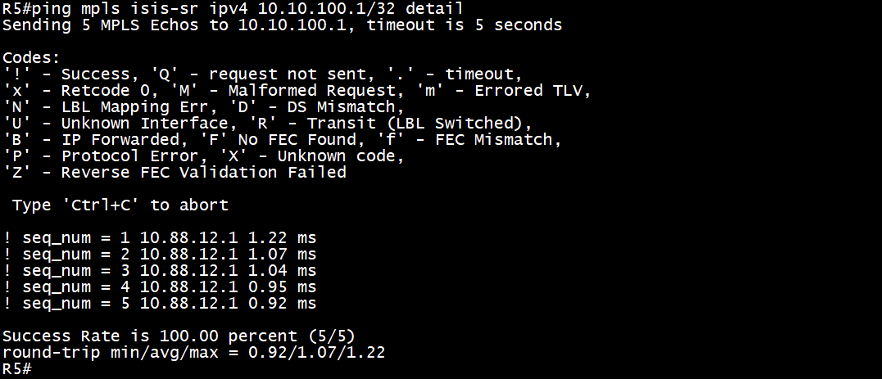Click the 'Z' Reverse FEC Validation Failed line
The image size is (882, 384).
174,172
